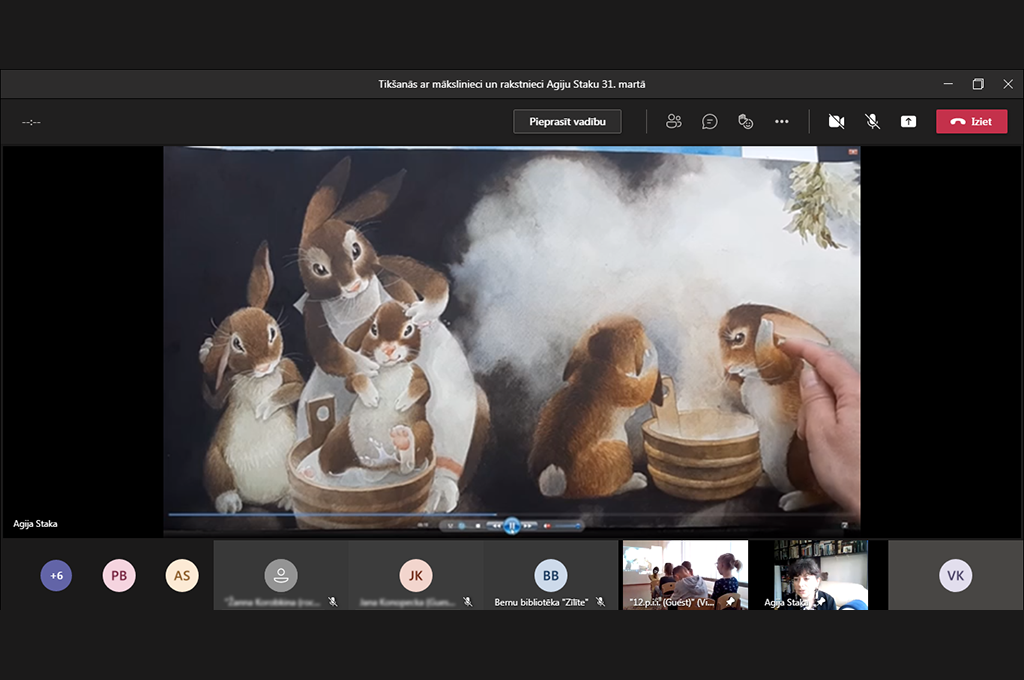Click the Agija Staka presenter name label
This screenshot has height=680, width=1024.
35,524
